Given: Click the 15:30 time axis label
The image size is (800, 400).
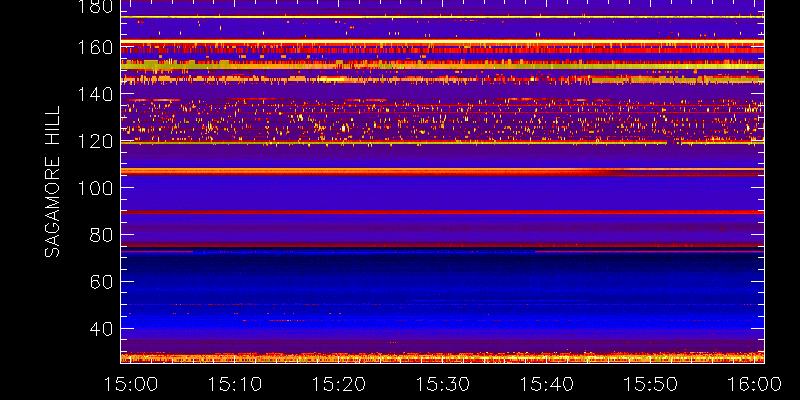Looking at the screenshot, I should pos(442,384).
